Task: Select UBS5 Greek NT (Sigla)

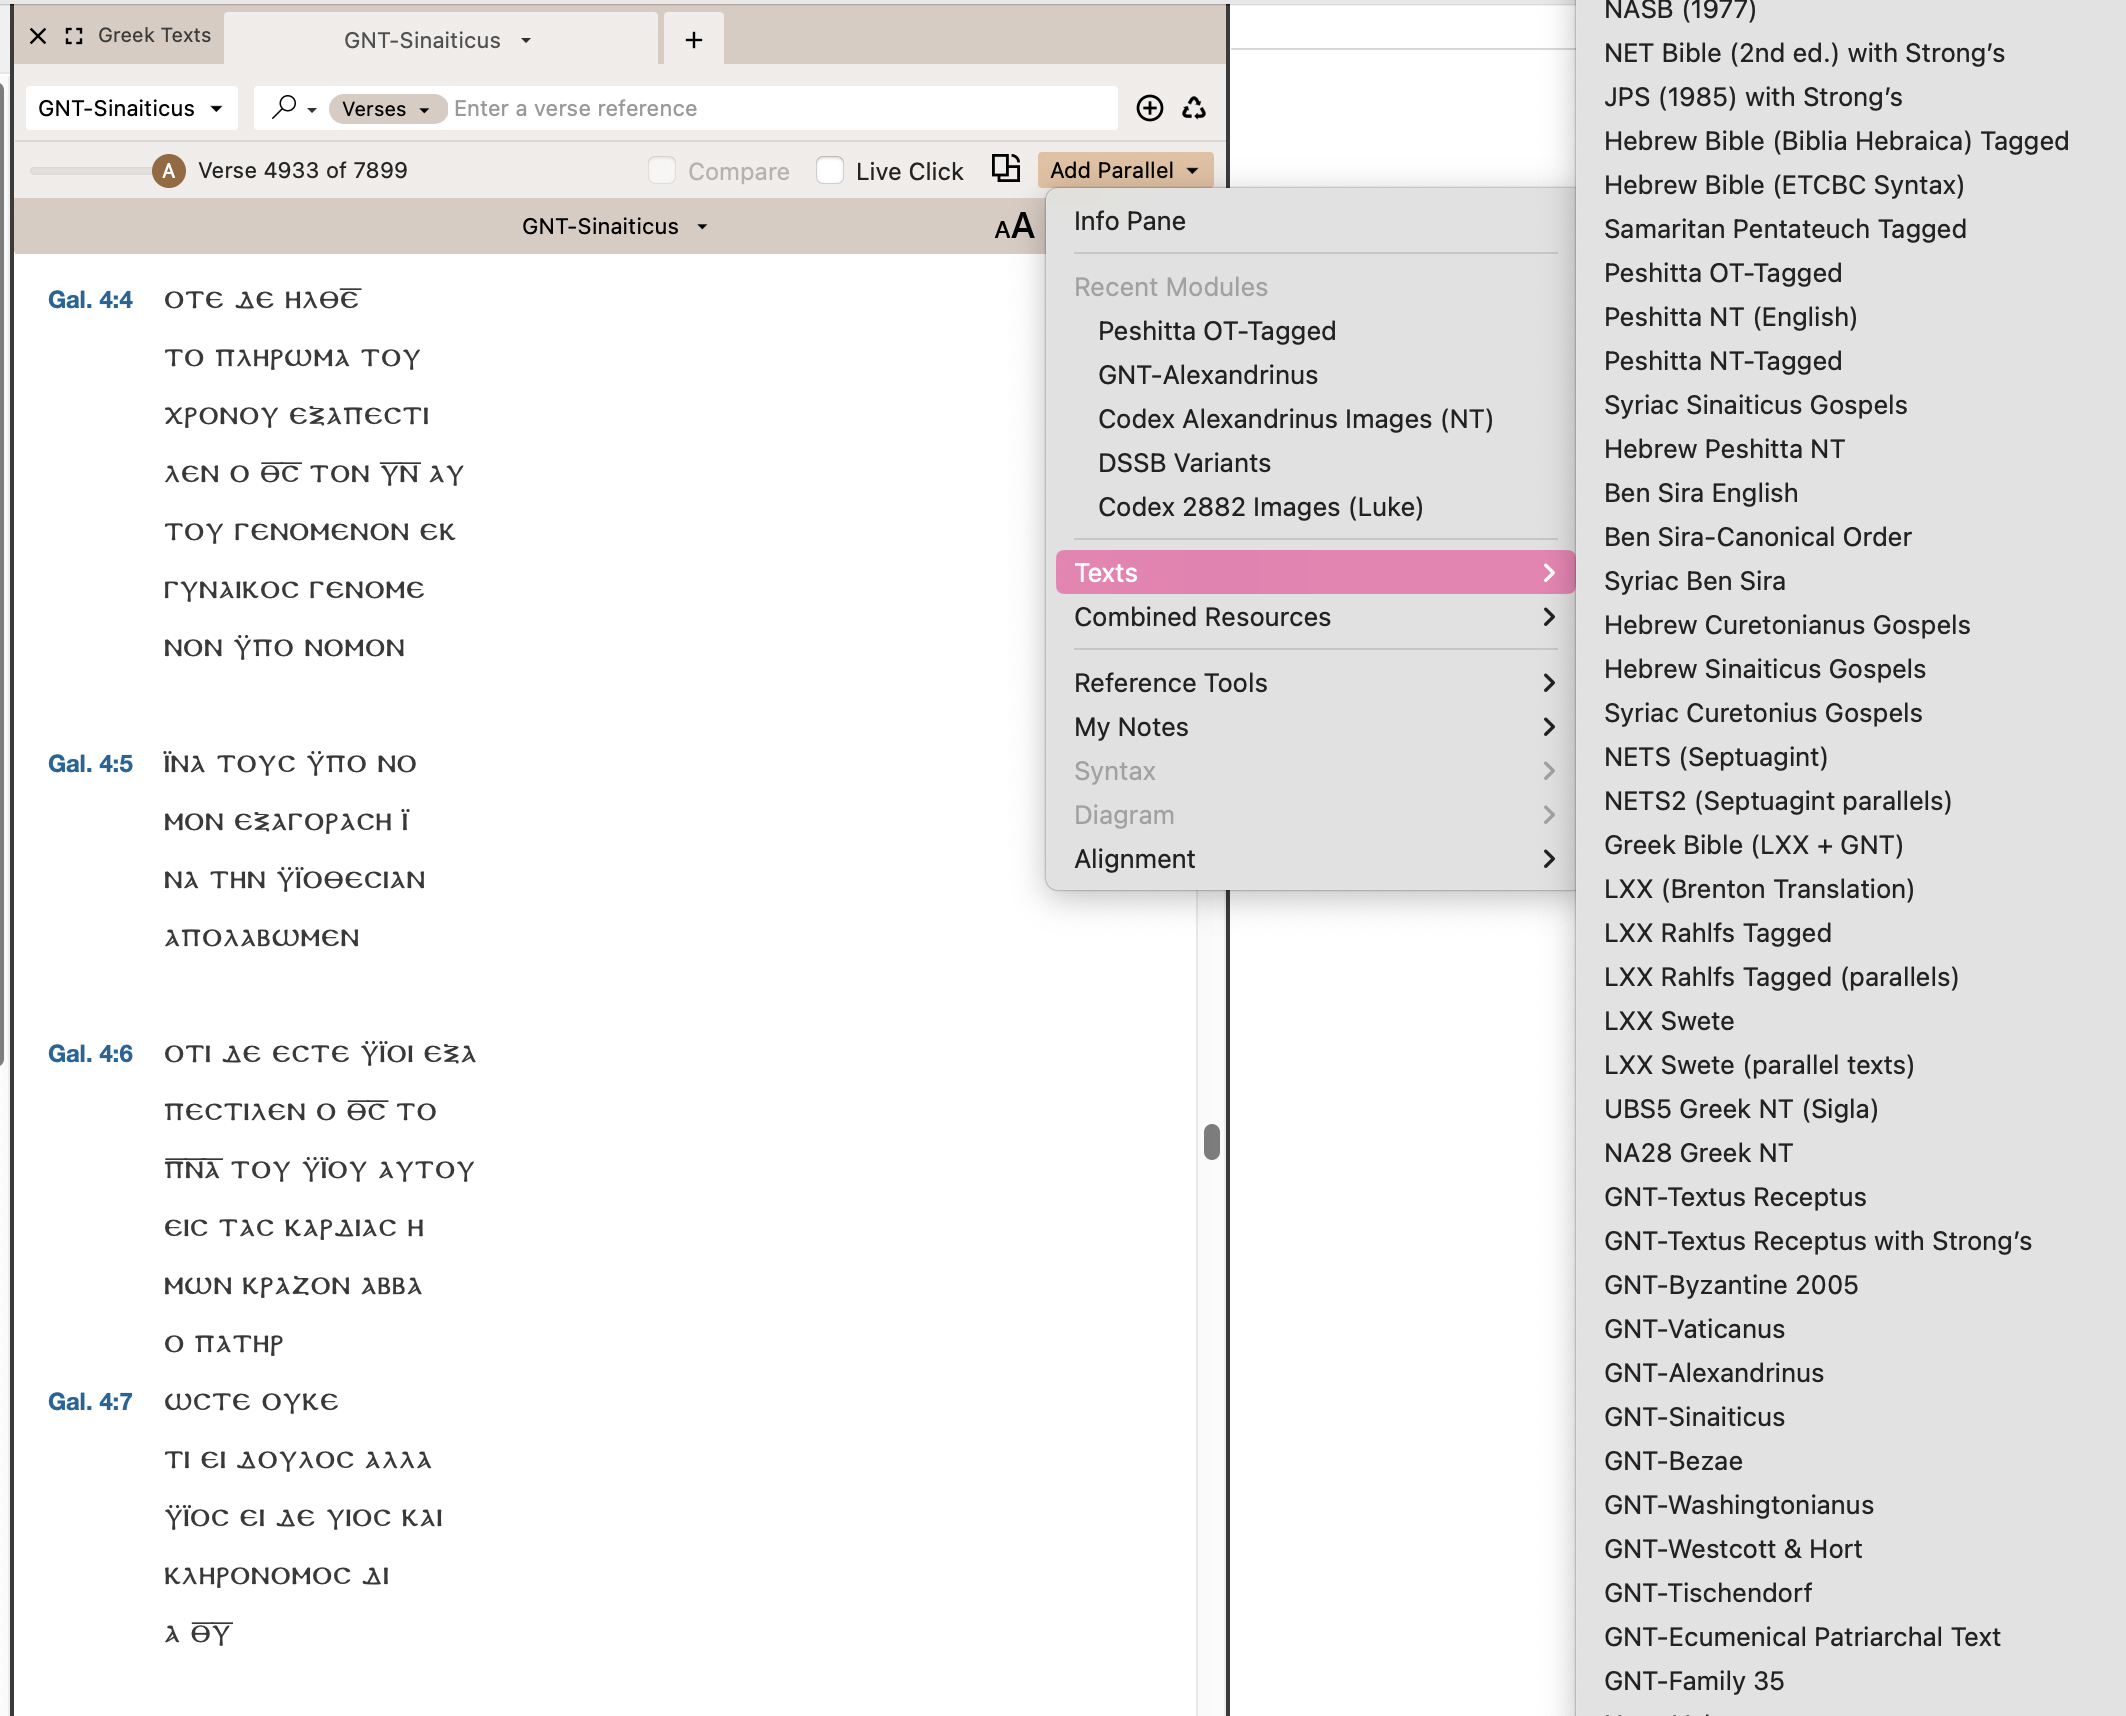Action: click(1741, 1109)
